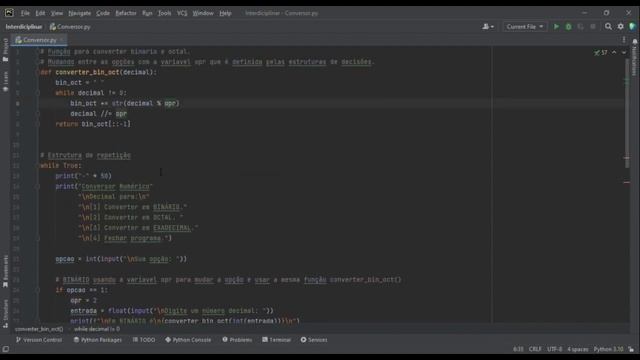Select the Conversor.py editor tab

click(x=39, y=40)
